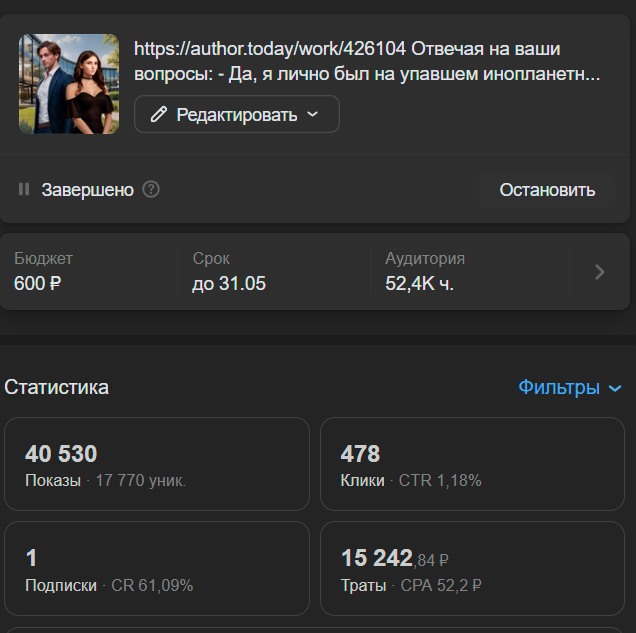
Task: Open the Подписки statistics card
Action: (157, 569)
